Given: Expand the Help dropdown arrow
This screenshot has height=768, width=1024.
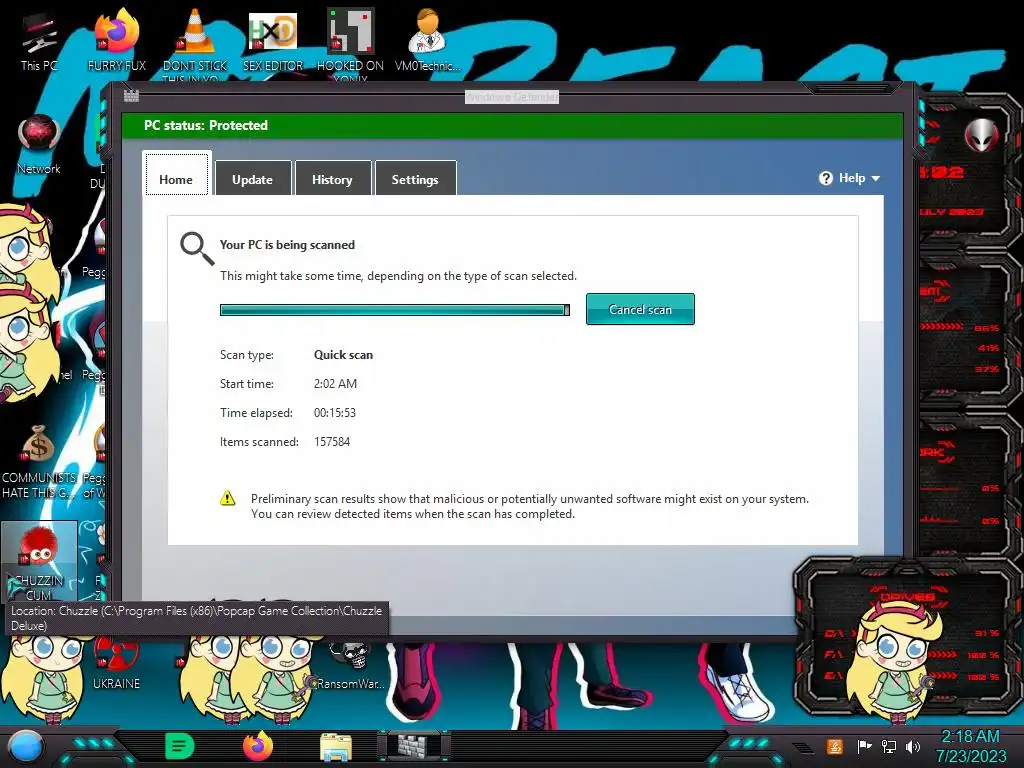Looking at the screenshot, I should tap(876, 178).
